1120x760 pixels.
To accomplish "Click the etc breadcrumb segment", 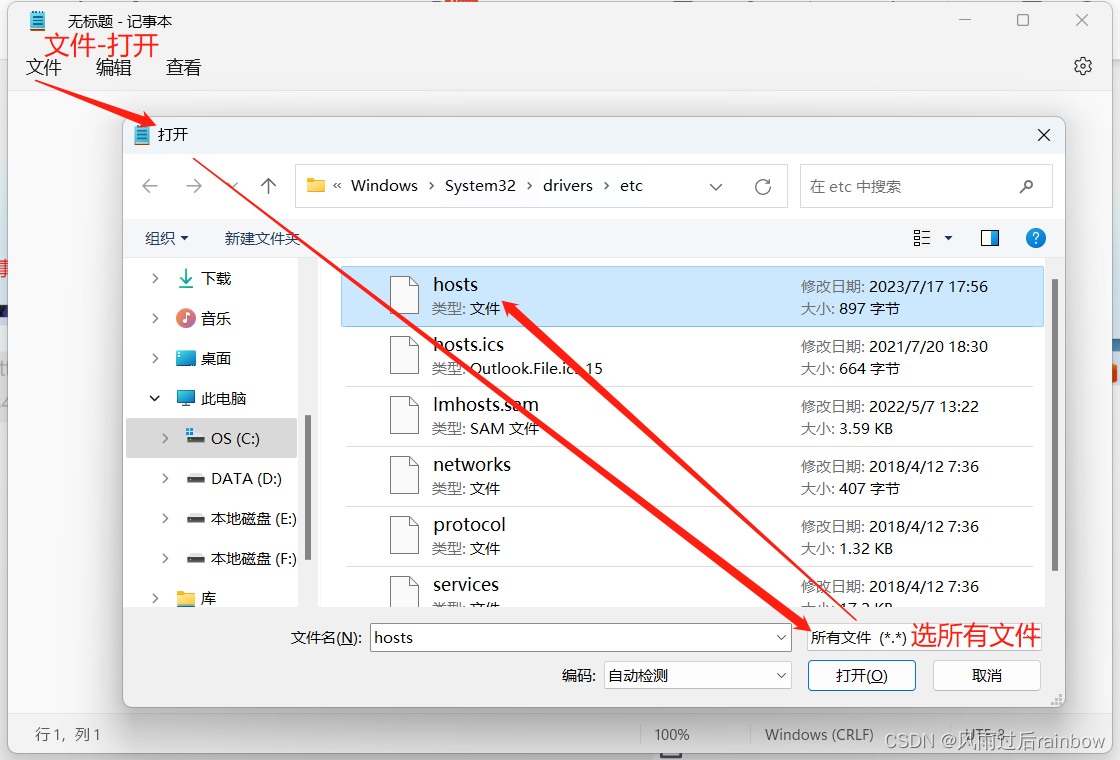I will point(631,186).
